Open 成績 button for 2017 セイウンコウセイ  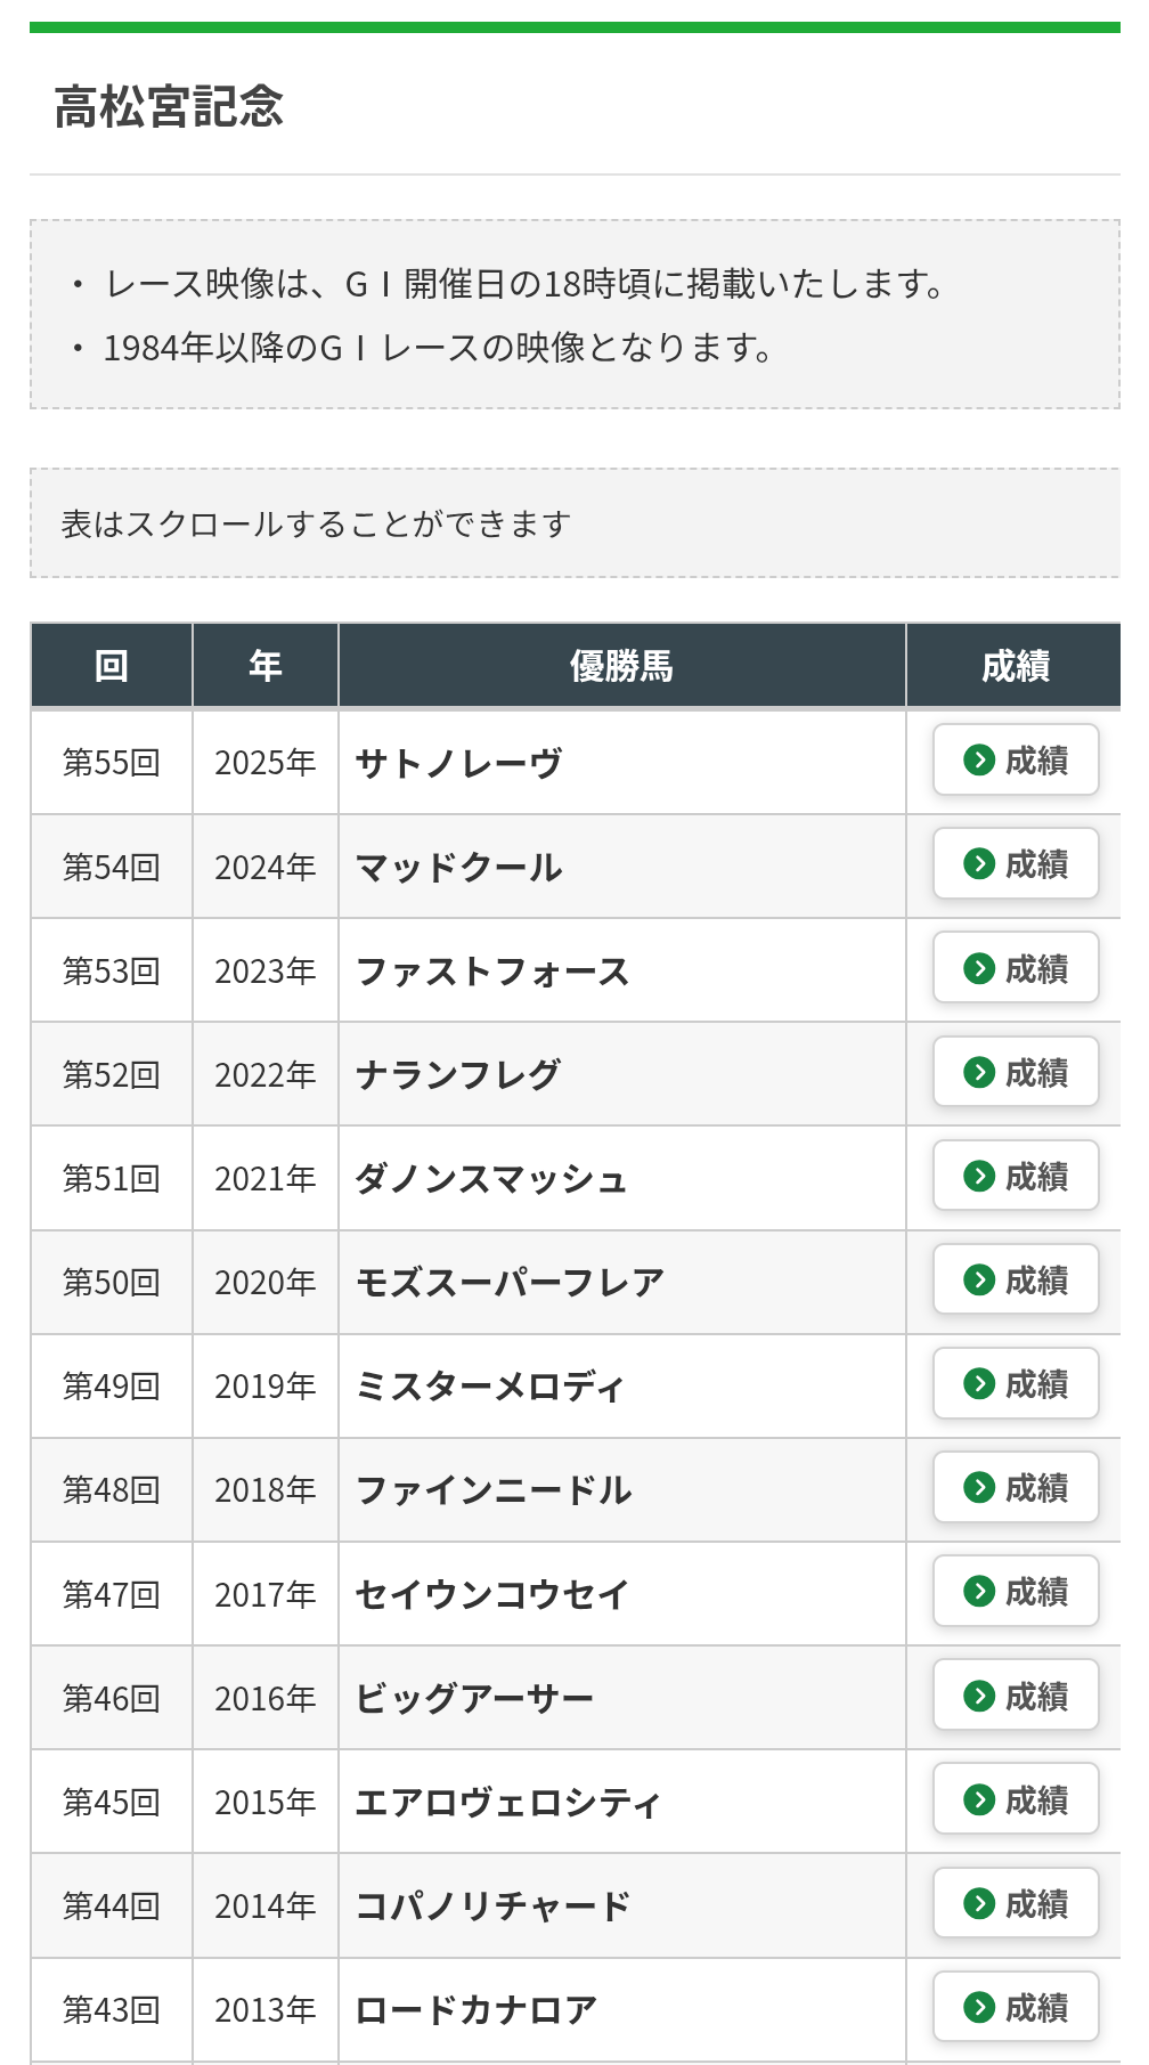point(1015,1592)
